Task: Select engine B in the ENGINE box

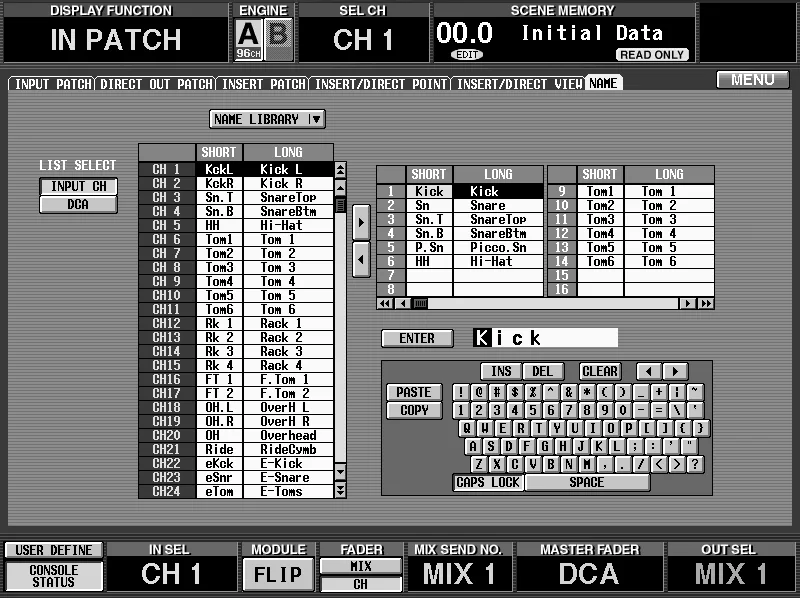Action: [x=279, y=40]
